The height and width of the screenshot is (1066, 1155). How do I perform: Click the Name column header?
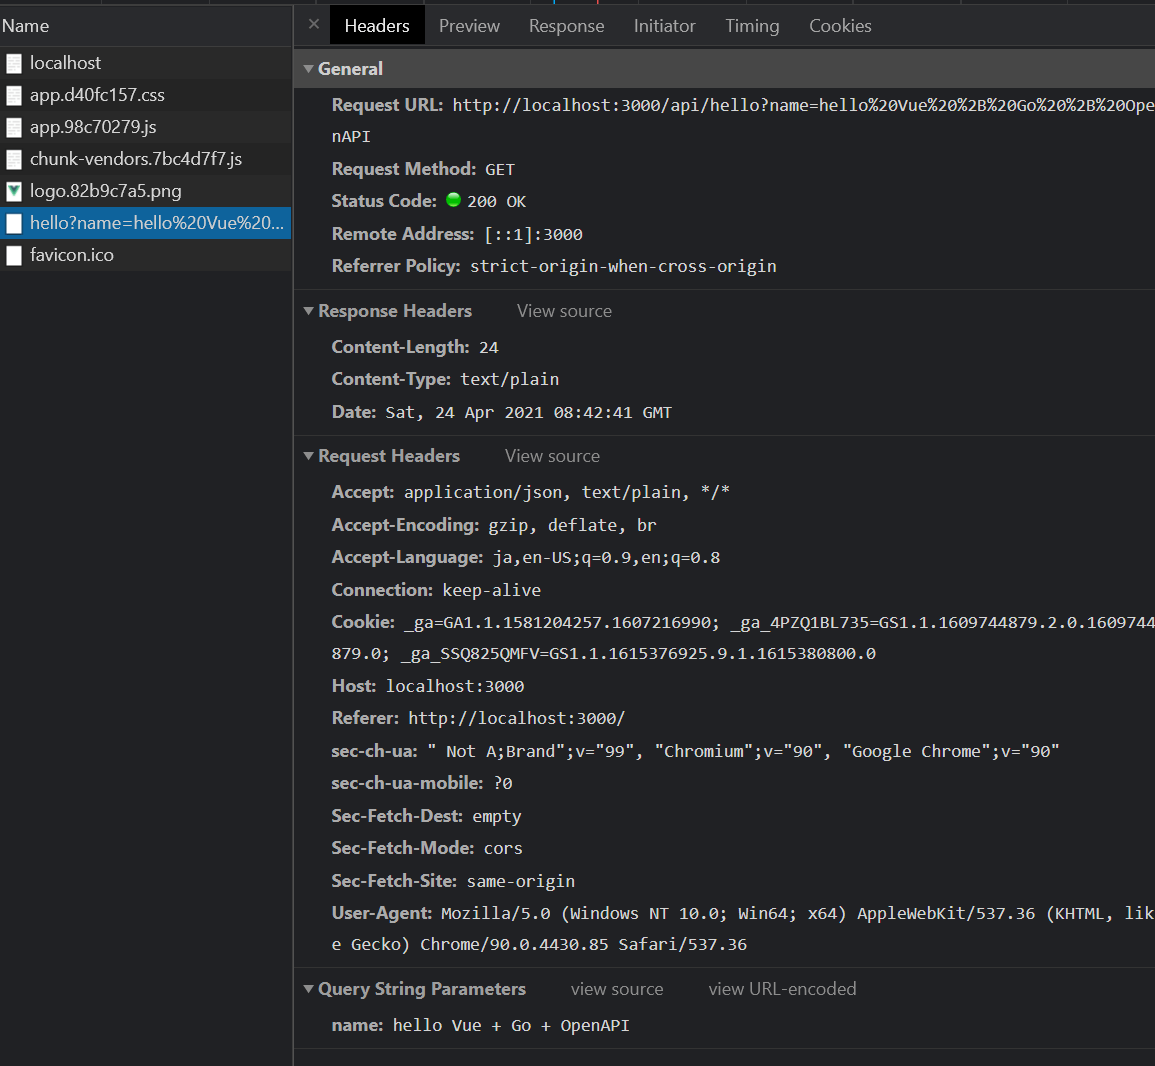click(x=146, y=26)
